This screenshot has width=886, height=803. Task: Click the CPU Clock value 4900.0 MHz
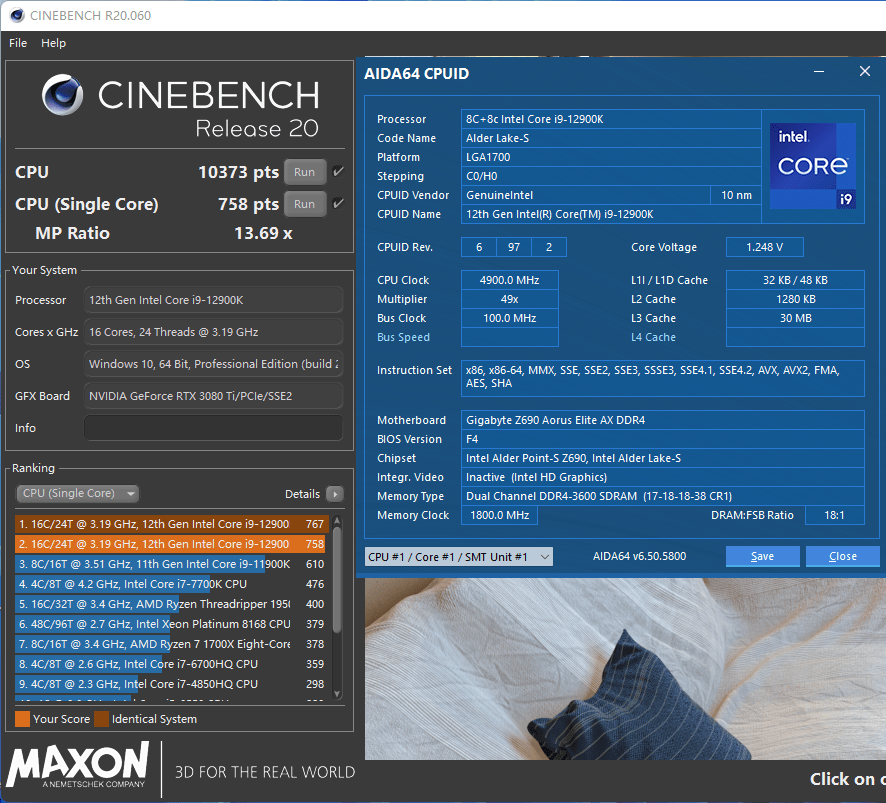(510, 280)
